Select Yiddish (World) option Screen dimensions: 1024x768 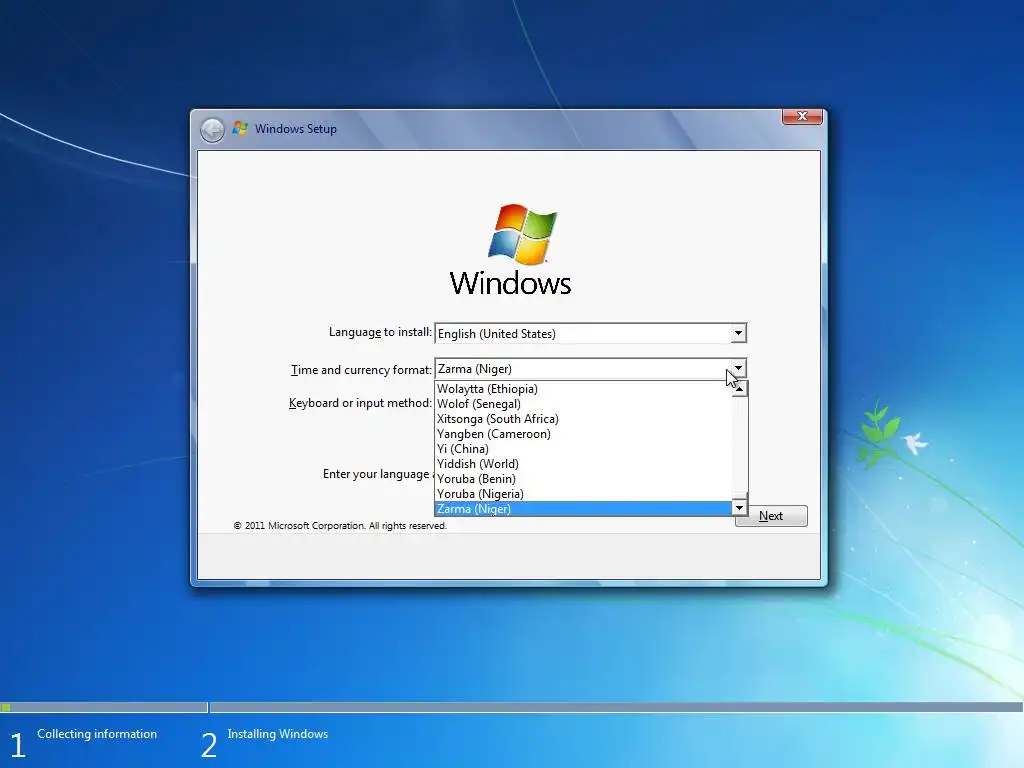[x=583, y=464]
